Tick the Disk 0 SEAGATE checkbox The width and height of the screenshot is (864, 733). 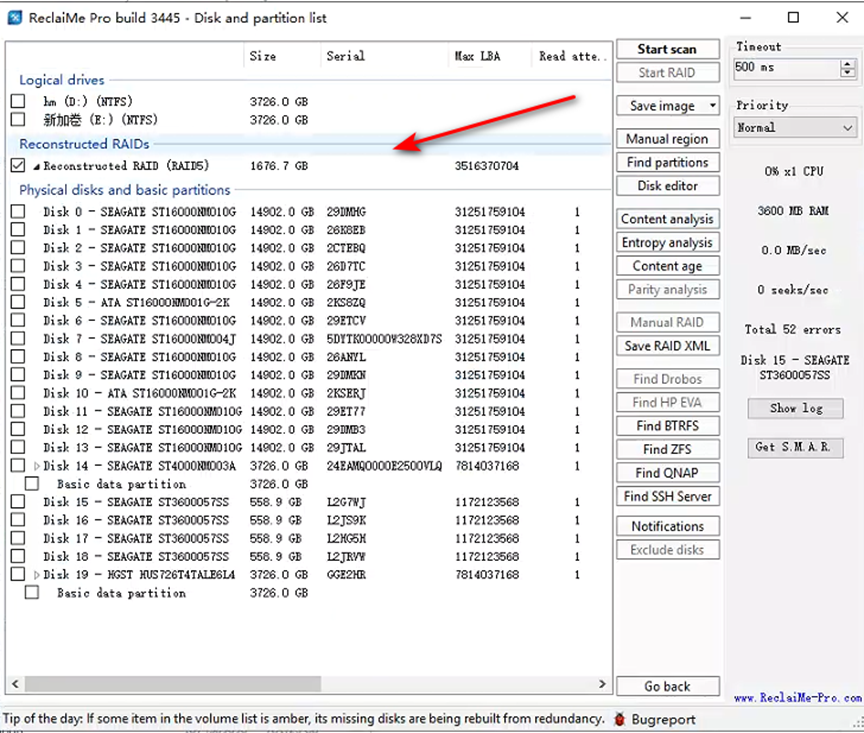[x=18, y=211]
